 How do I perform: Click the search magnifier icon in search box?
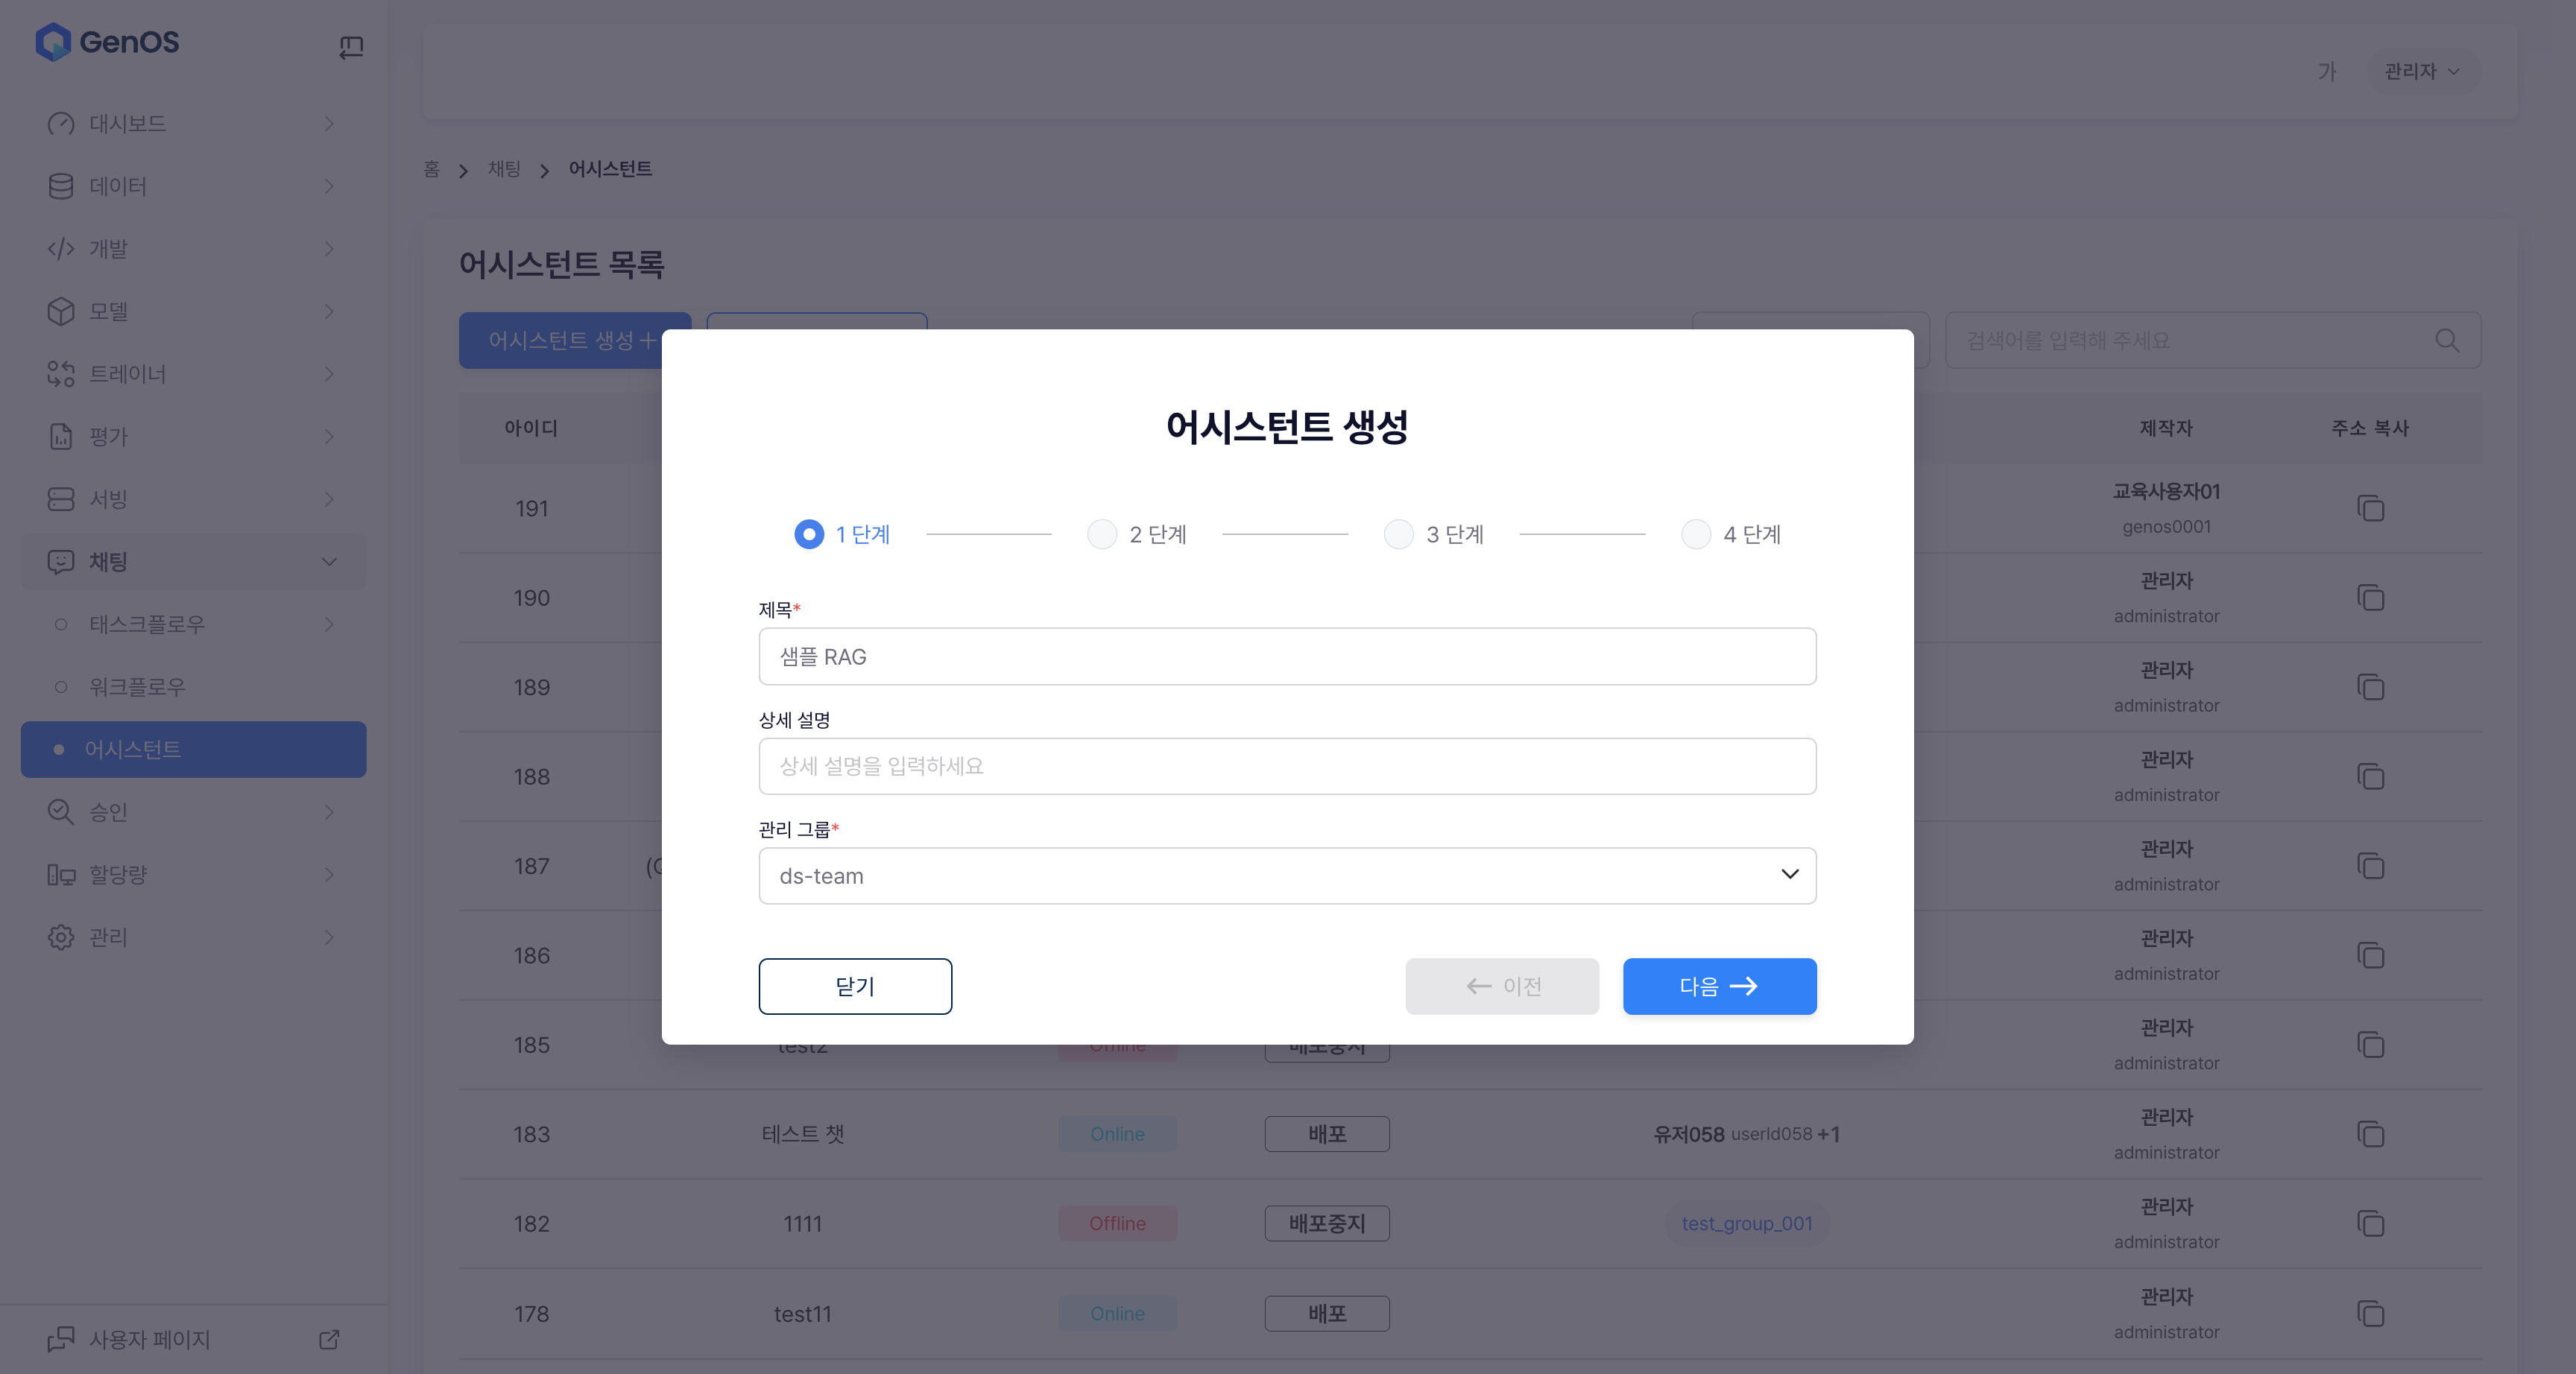(2446, 340)
